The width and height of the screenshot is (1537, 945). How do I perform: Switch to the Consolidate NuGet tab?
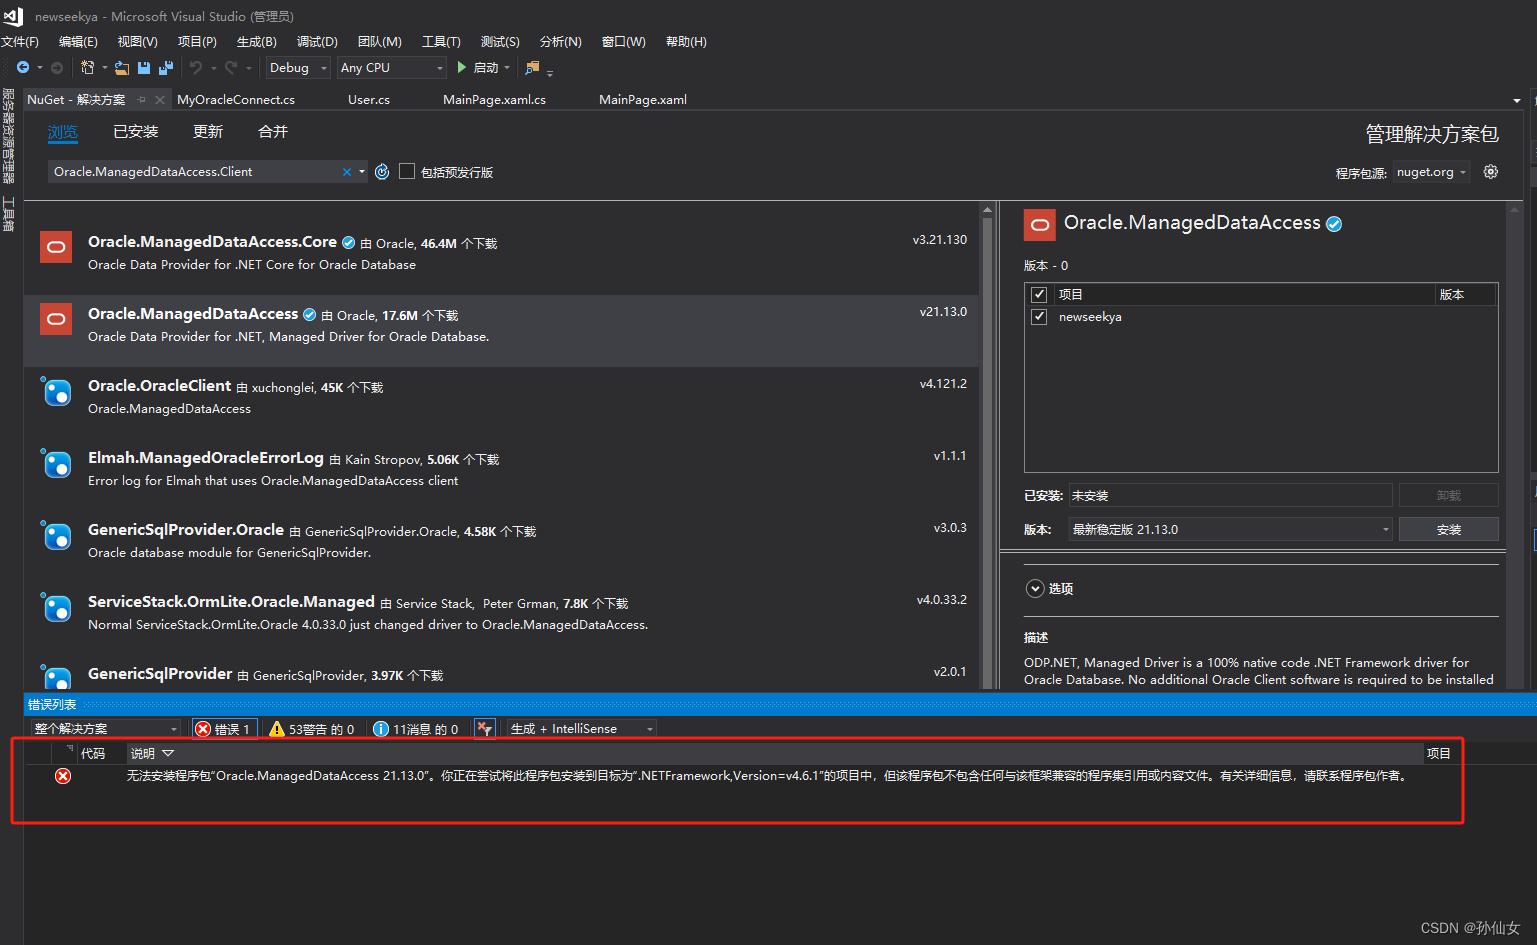[273, 132]
